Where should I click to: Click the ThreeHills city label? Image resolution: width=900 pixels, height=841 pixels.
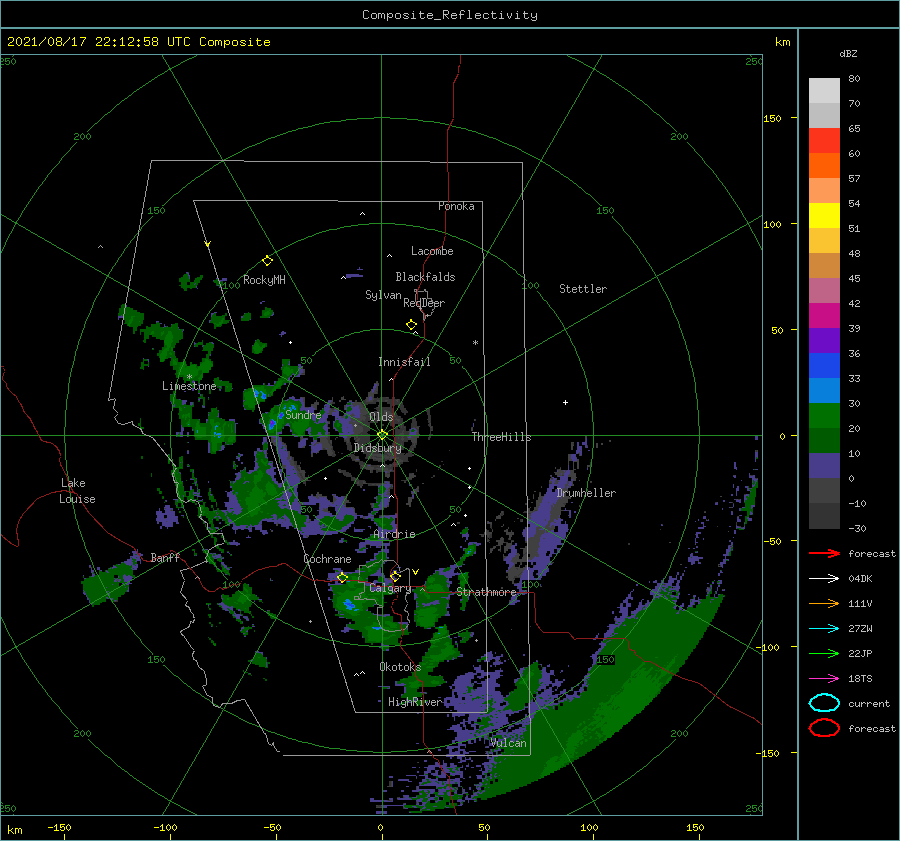[502, 437]
